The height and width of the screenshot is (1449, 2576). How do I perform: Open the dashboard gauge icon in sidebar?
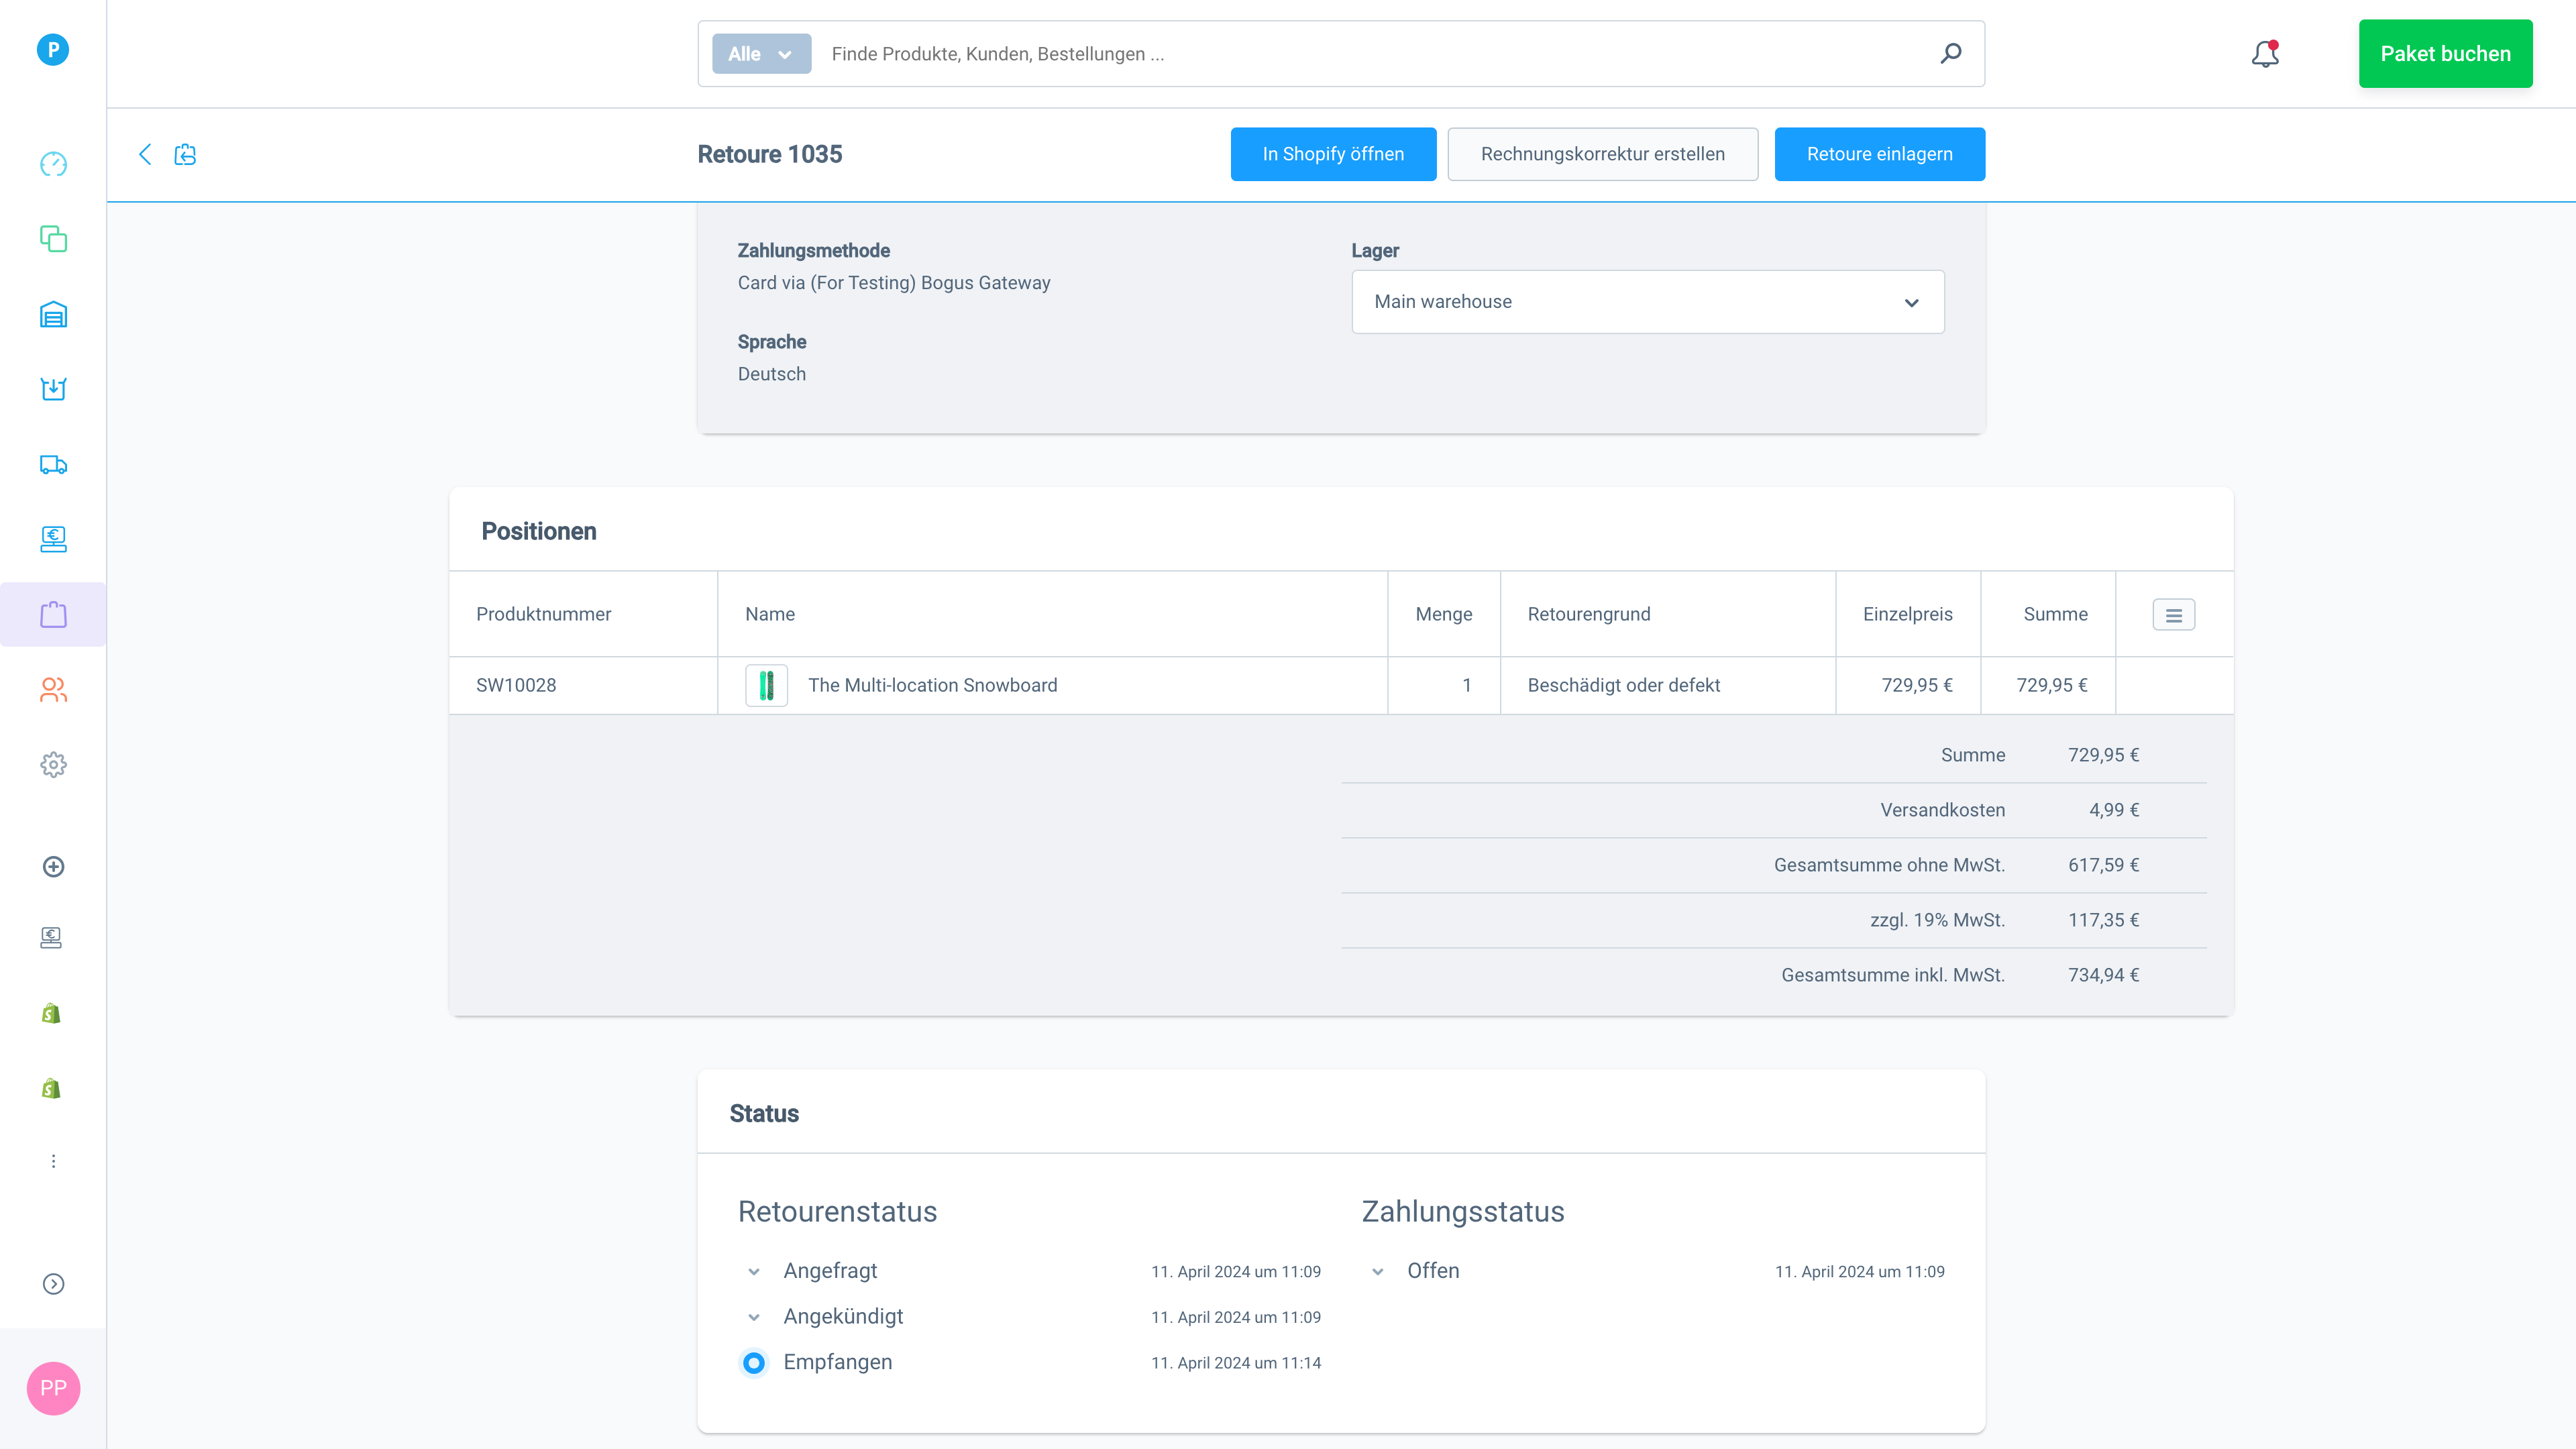click(x=52, y=164)
